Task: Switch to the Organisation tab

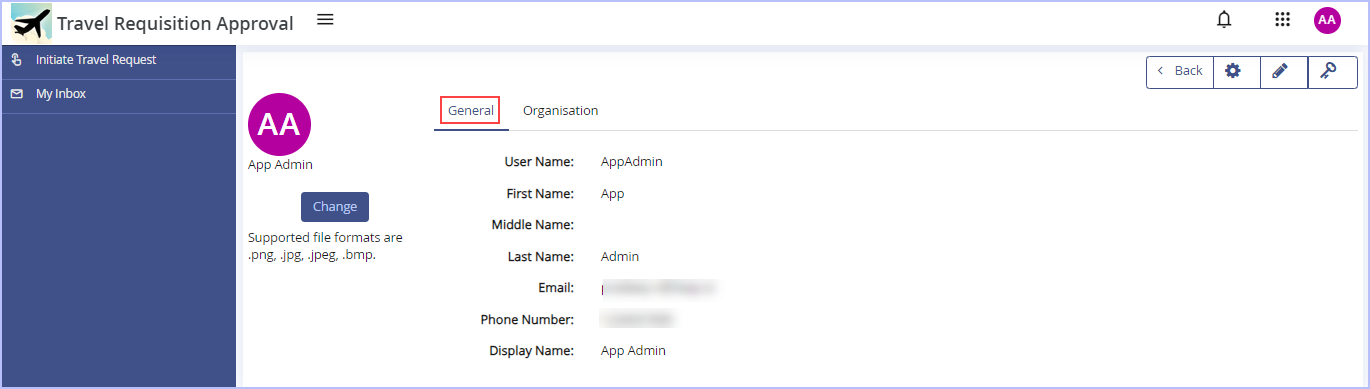Action: point(560,111)
